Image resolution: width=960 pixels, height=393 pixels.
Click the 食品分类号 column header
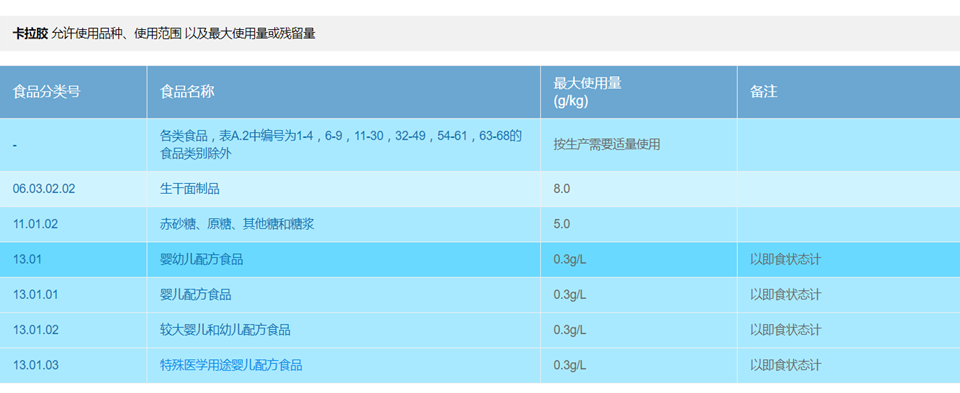pyautogui.click(x=47, y=92)
